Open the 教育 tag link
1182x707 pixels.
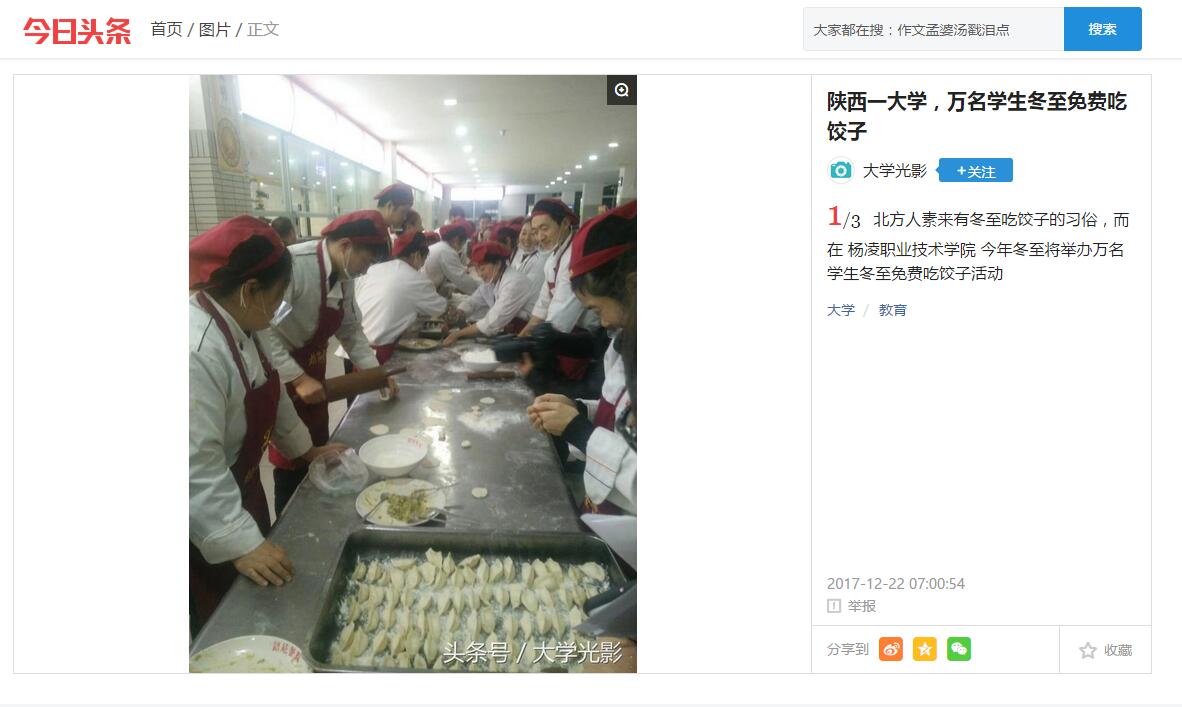[x=893, y=310]
